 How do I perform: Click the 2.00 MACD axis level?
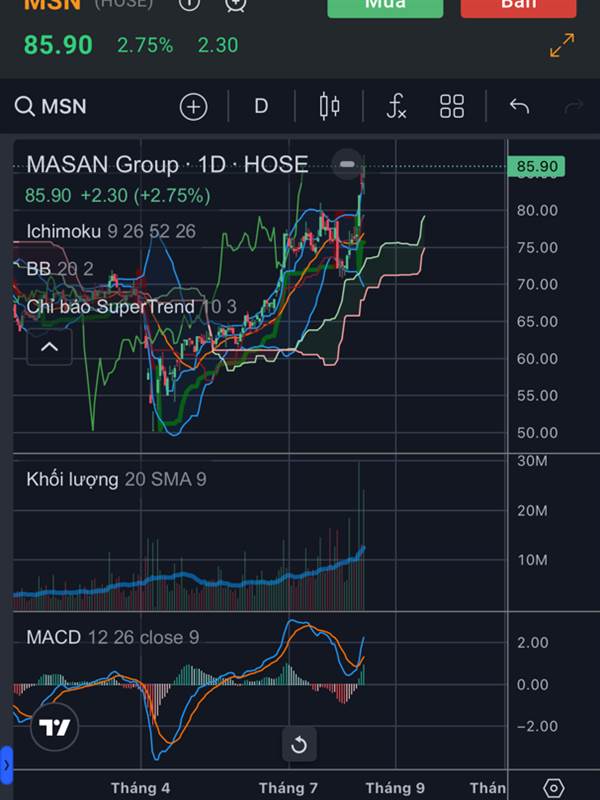point(532,642)
